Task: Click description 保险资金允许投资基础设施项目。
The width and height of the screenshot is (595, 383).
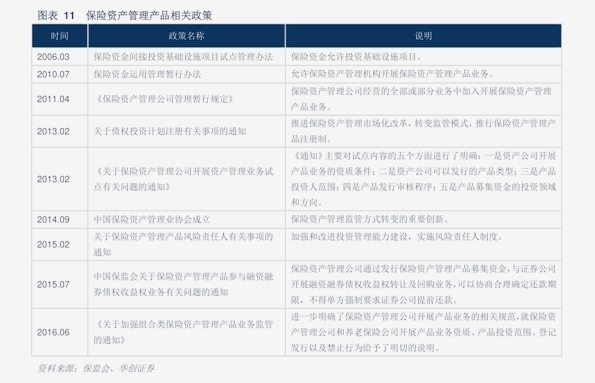Action: point(356,57)
